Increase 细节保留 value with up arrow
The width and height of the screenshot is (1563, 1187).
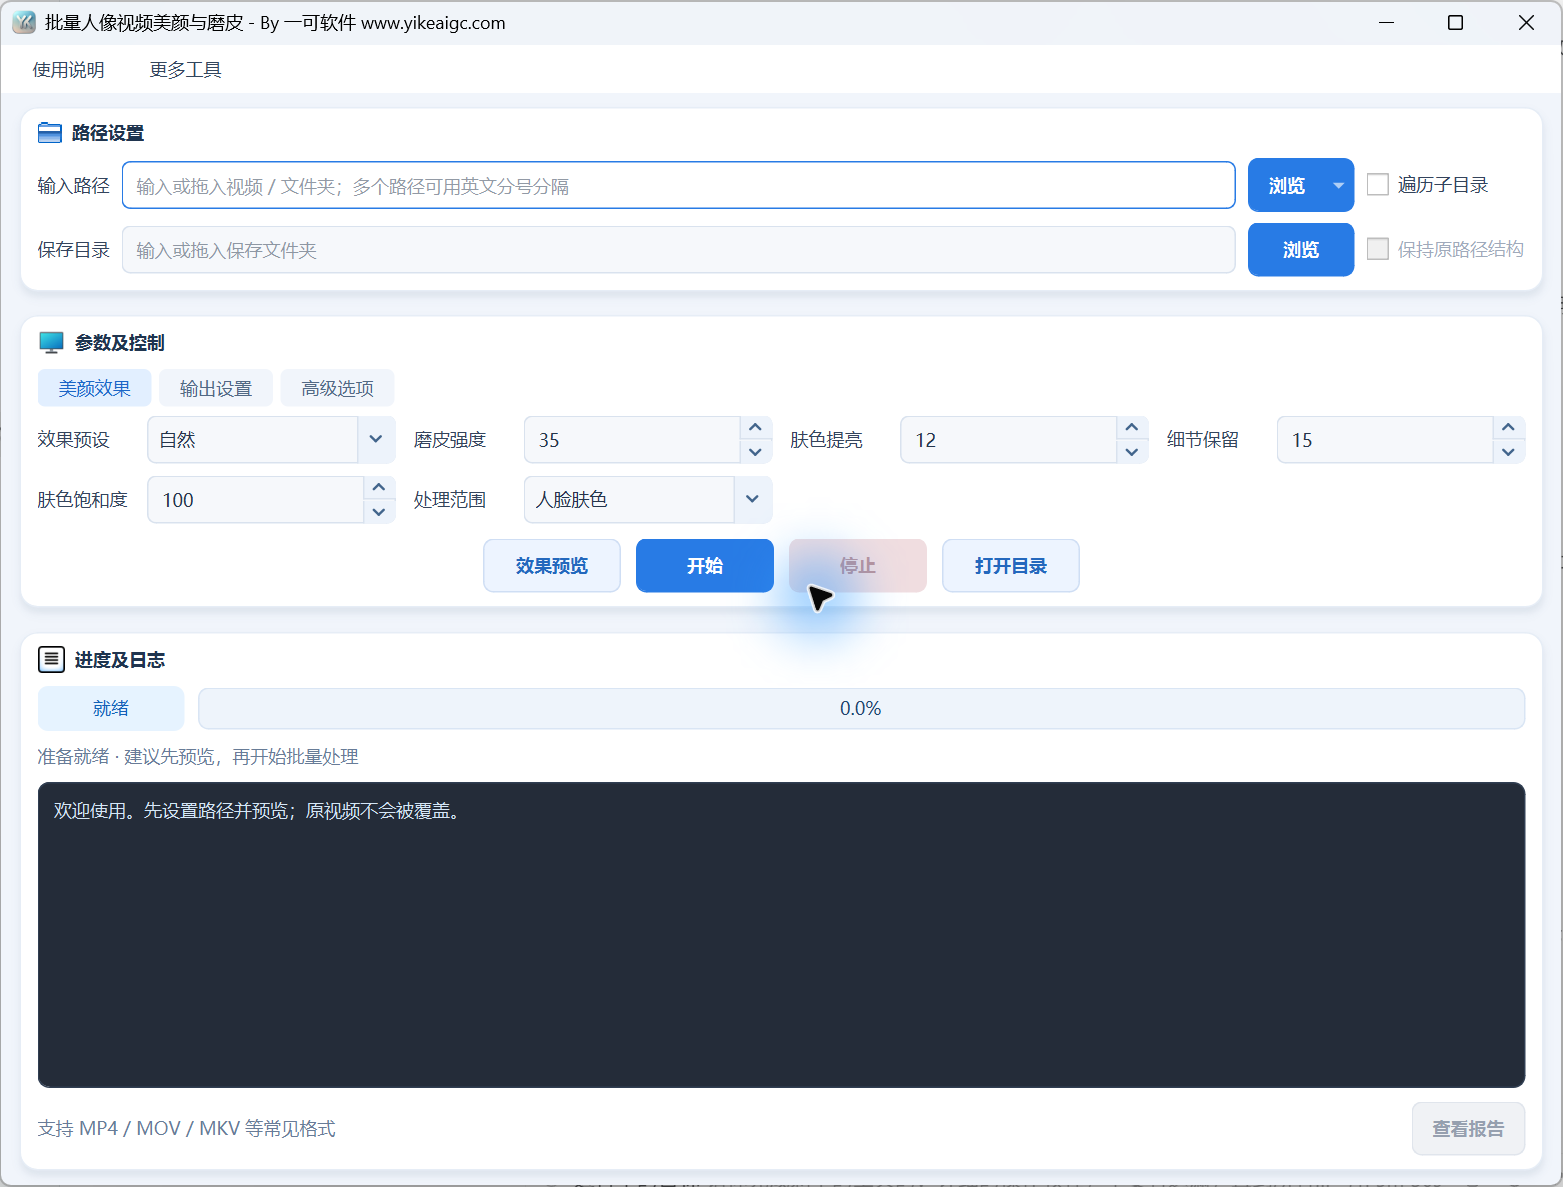(x=1508, y=428)
